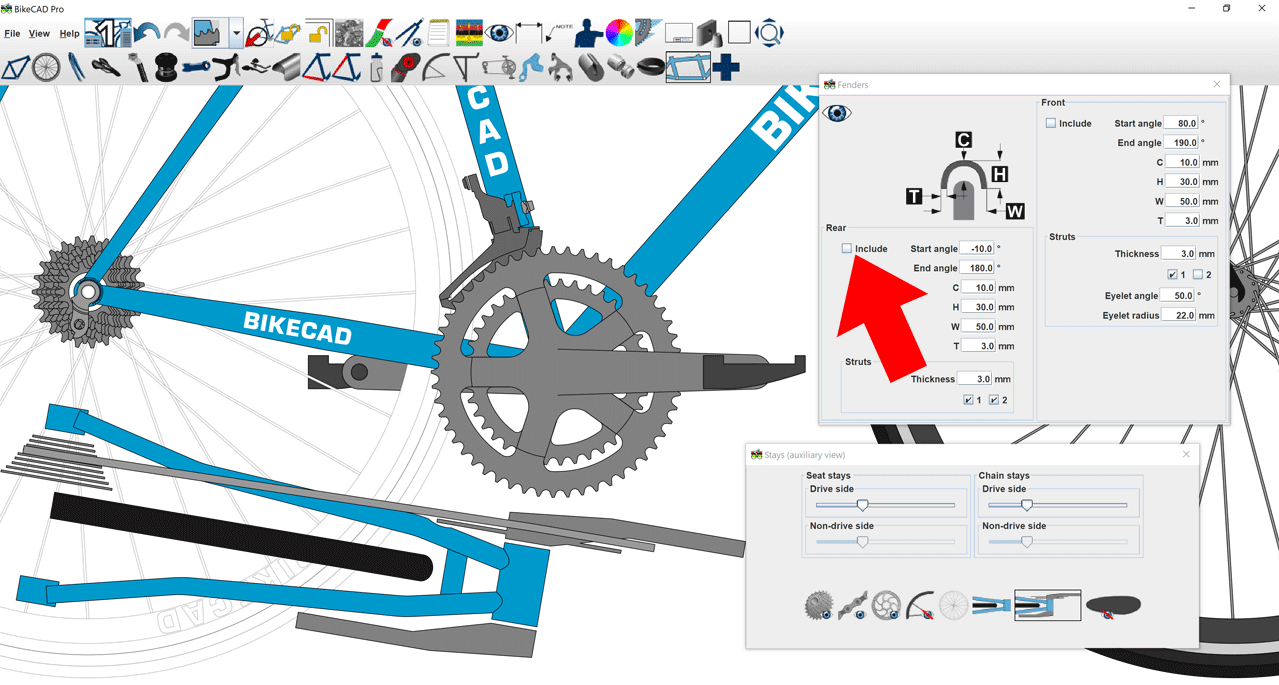Screen dimensions: 1279x685
Task: Open the saddle icon
Action: coord(106,67)
